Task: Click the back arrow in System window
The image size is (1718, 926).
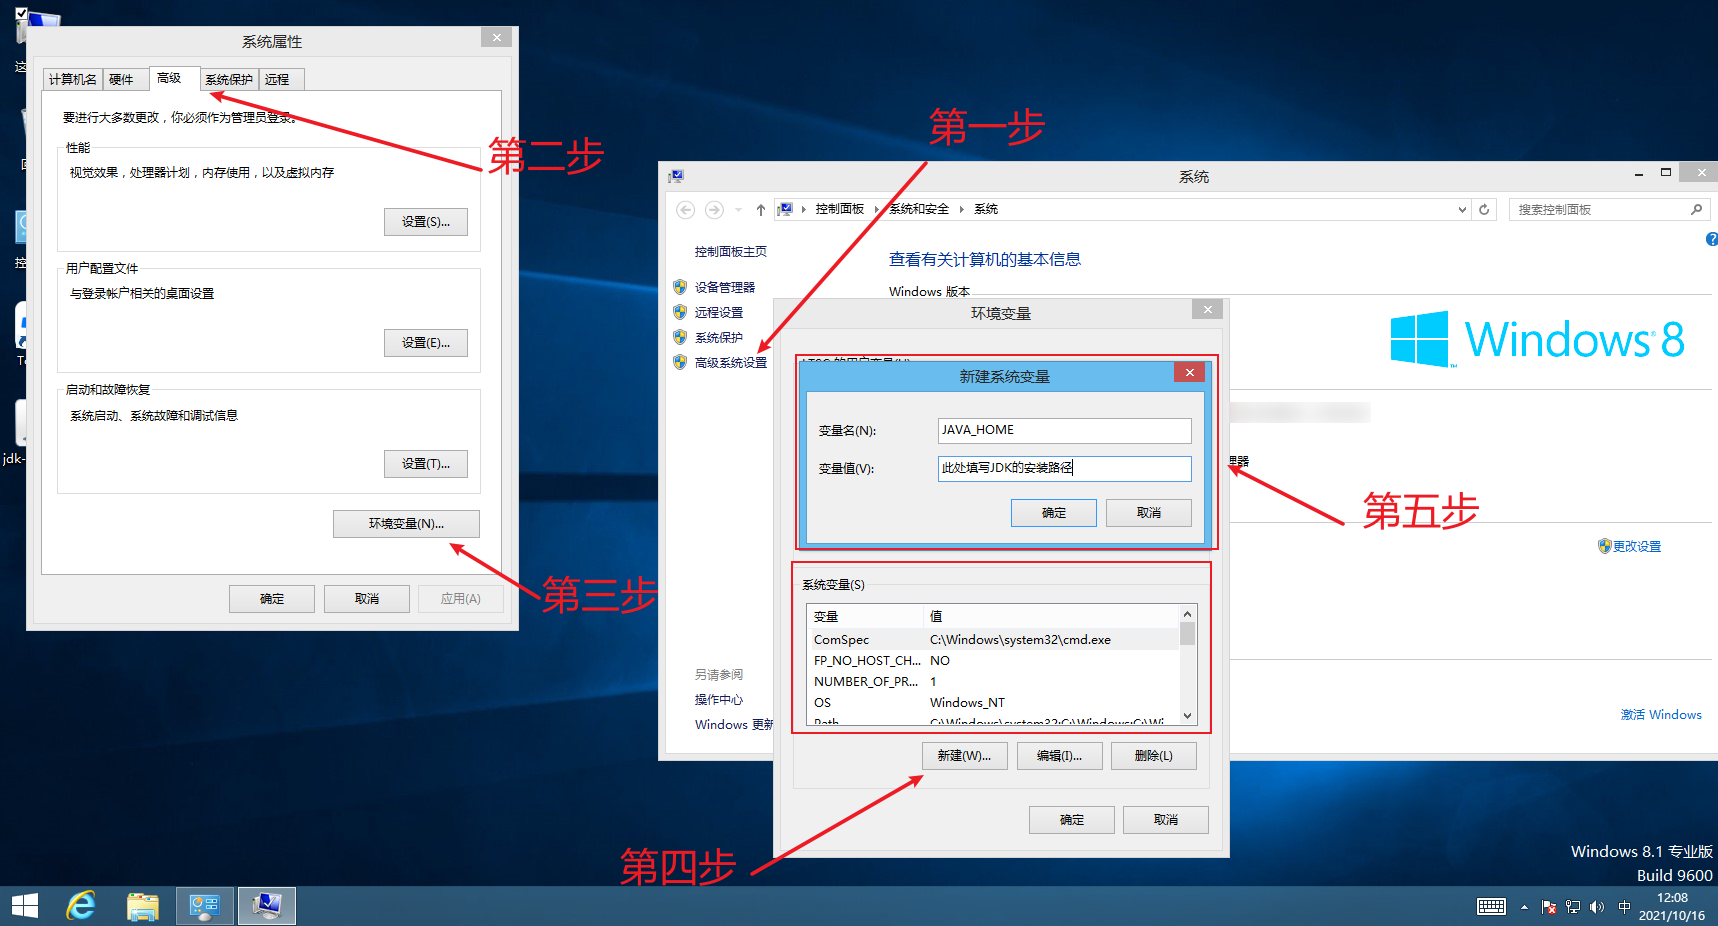Action: click(x=685, y=210)
